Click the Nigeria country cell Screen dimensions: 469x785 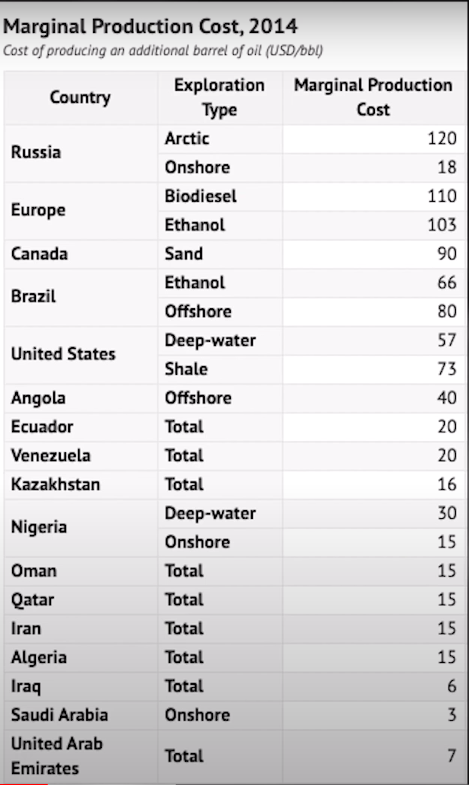[x=81, y=527]
